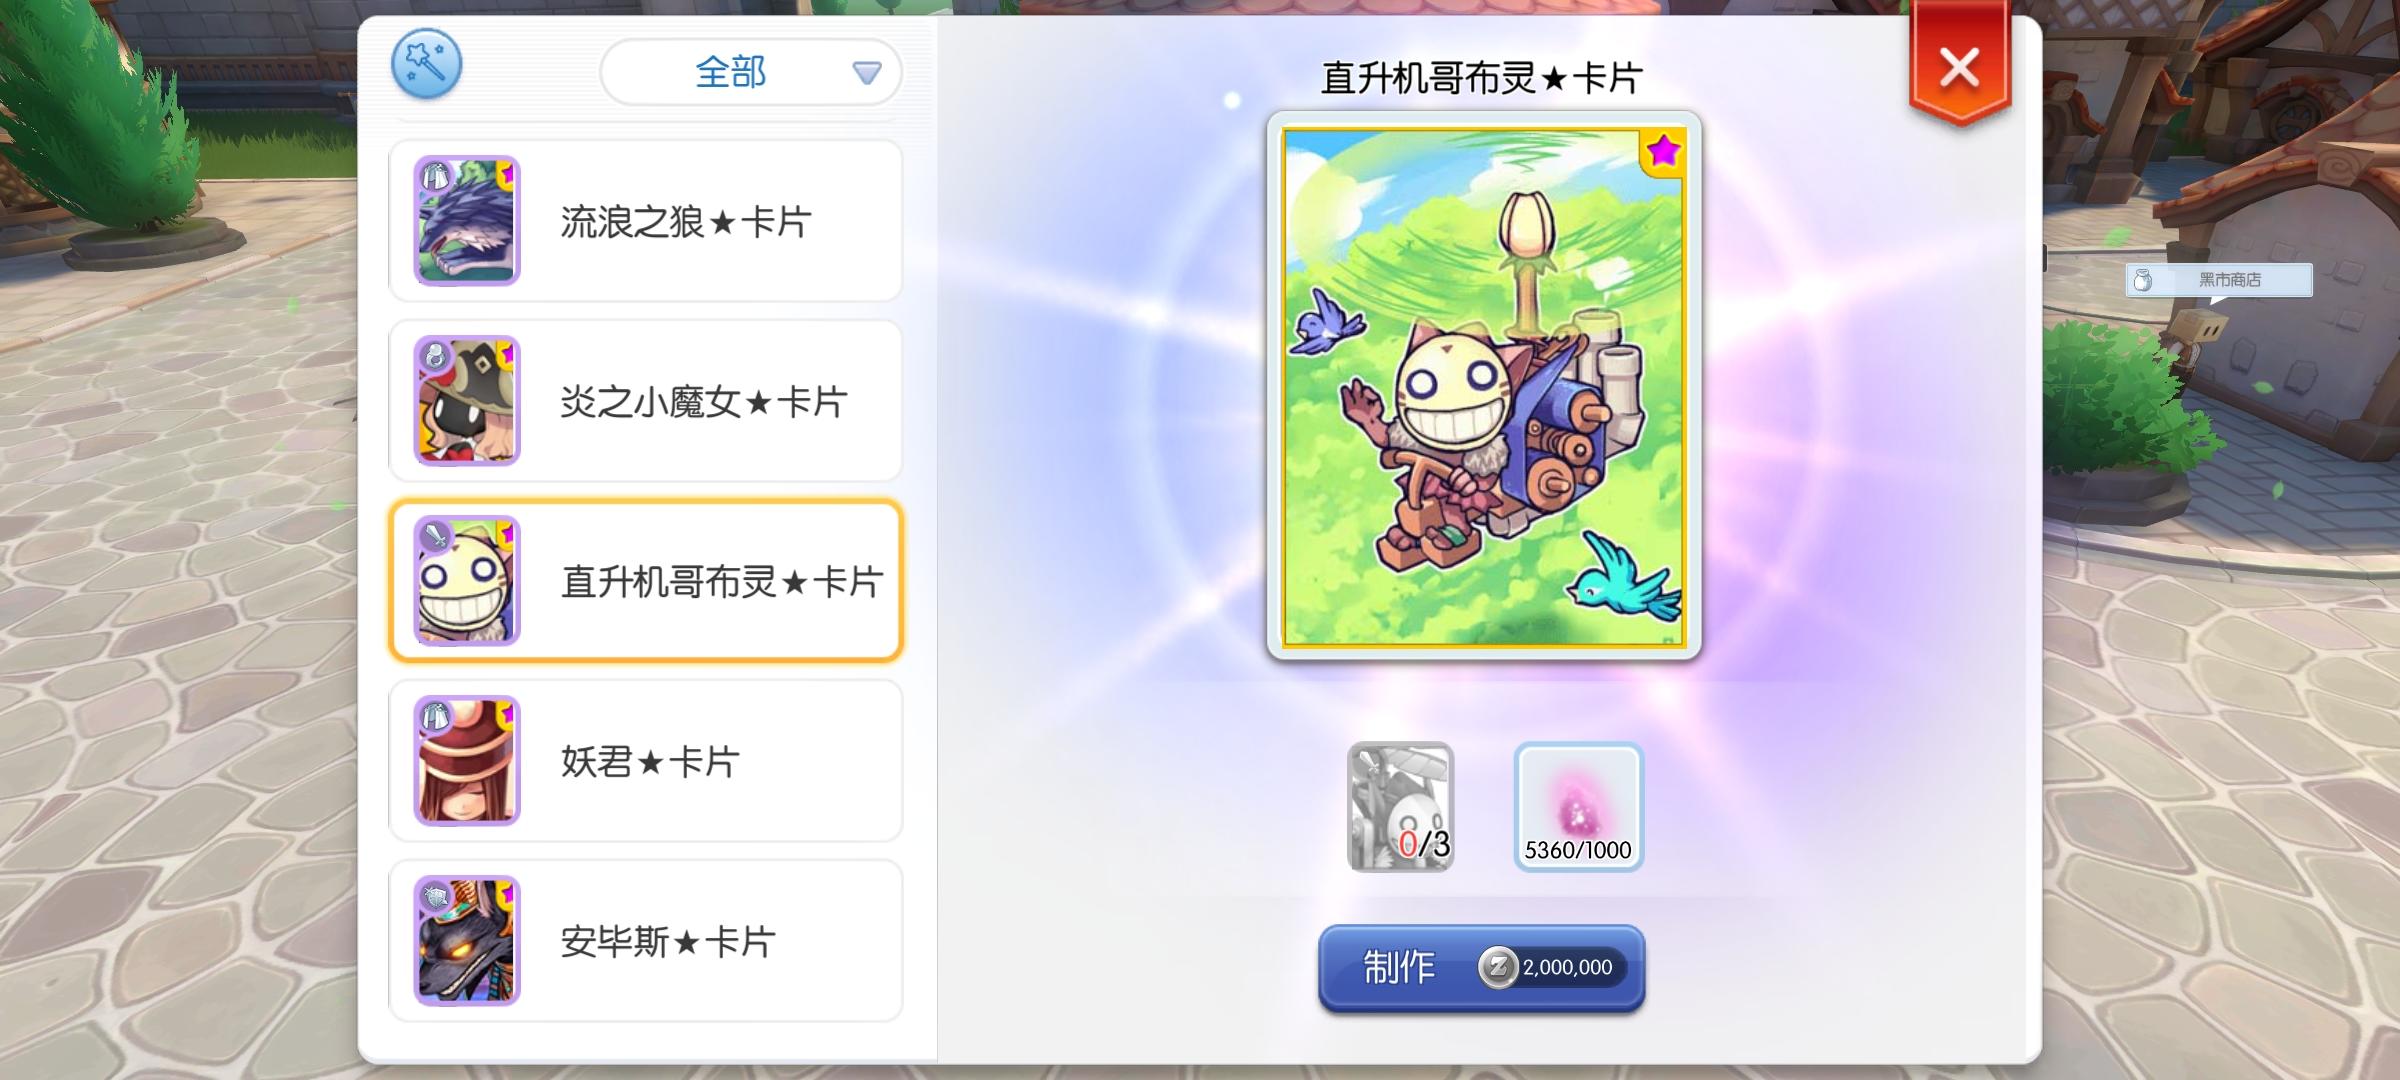Click the little witch card icon
Image resolution: width=2400 pixels, height=1080 pixels.
[x=467, y=401]
